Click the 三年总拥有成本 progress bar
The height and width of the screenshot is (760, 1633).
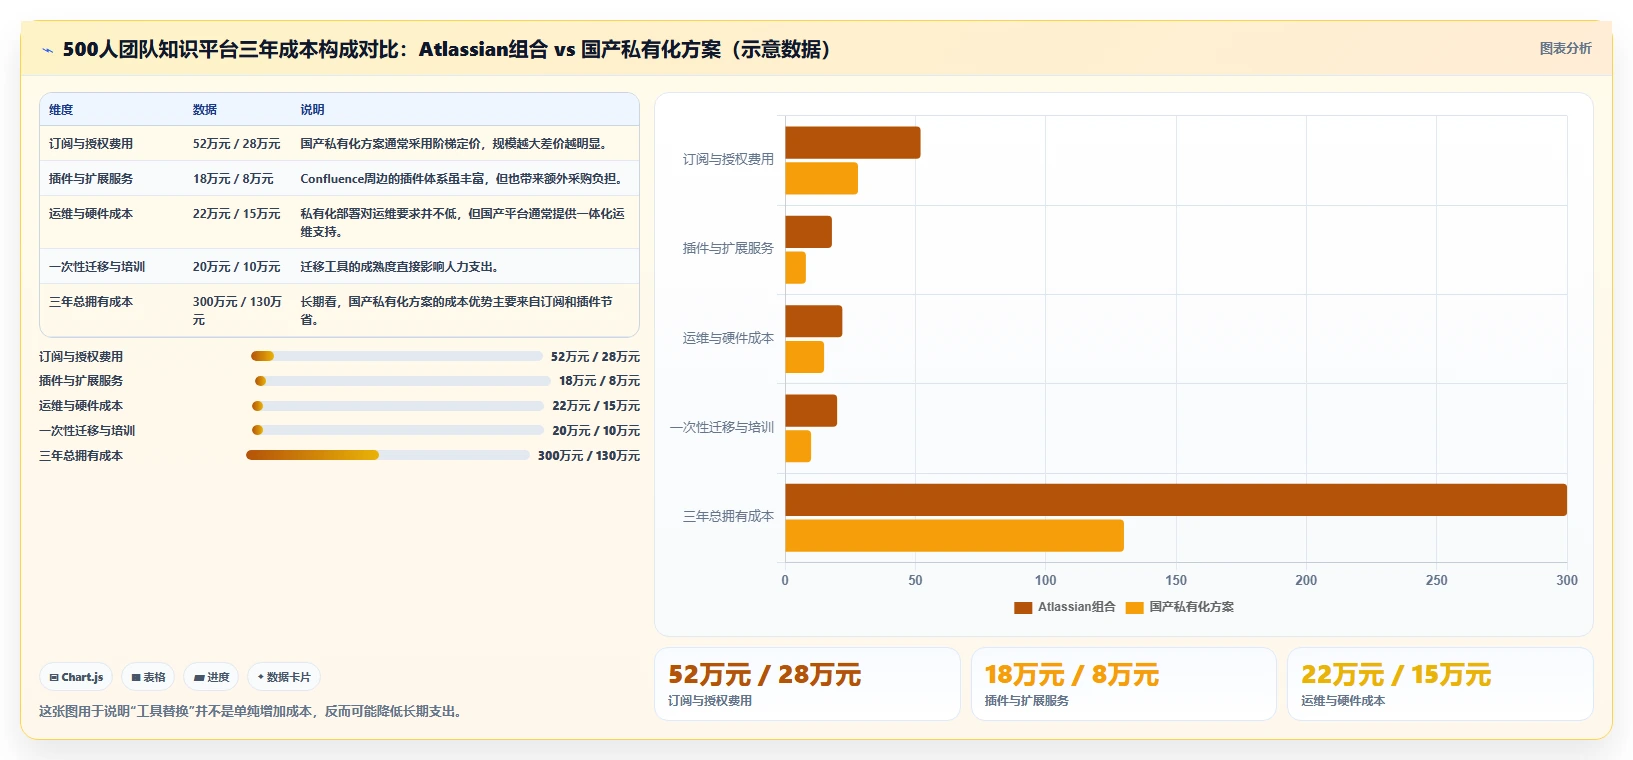pyautogui.click(x=388, y=455)
